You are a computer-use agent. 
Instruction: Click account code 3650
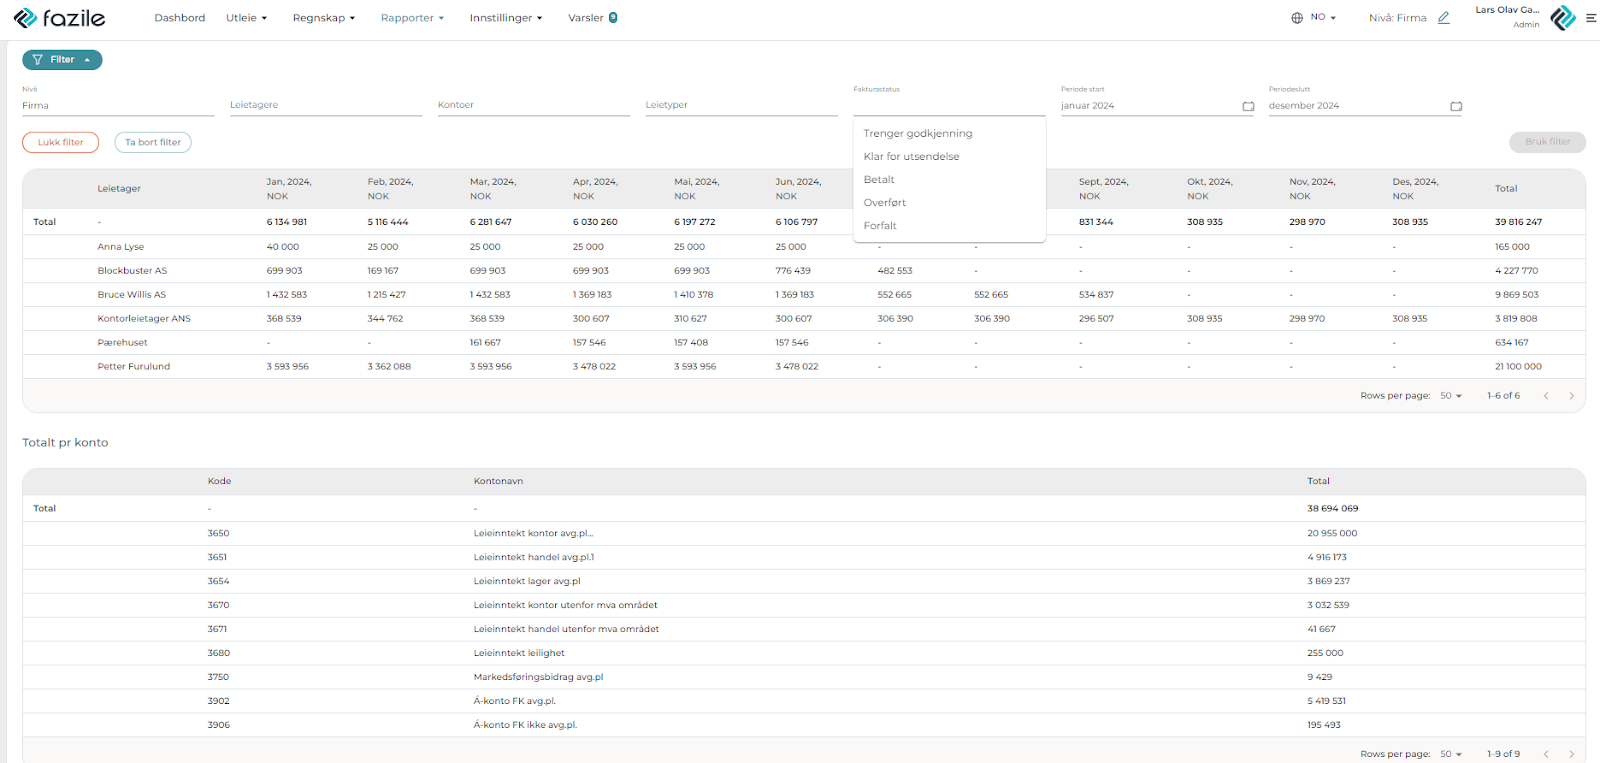(x=218, y=533)
